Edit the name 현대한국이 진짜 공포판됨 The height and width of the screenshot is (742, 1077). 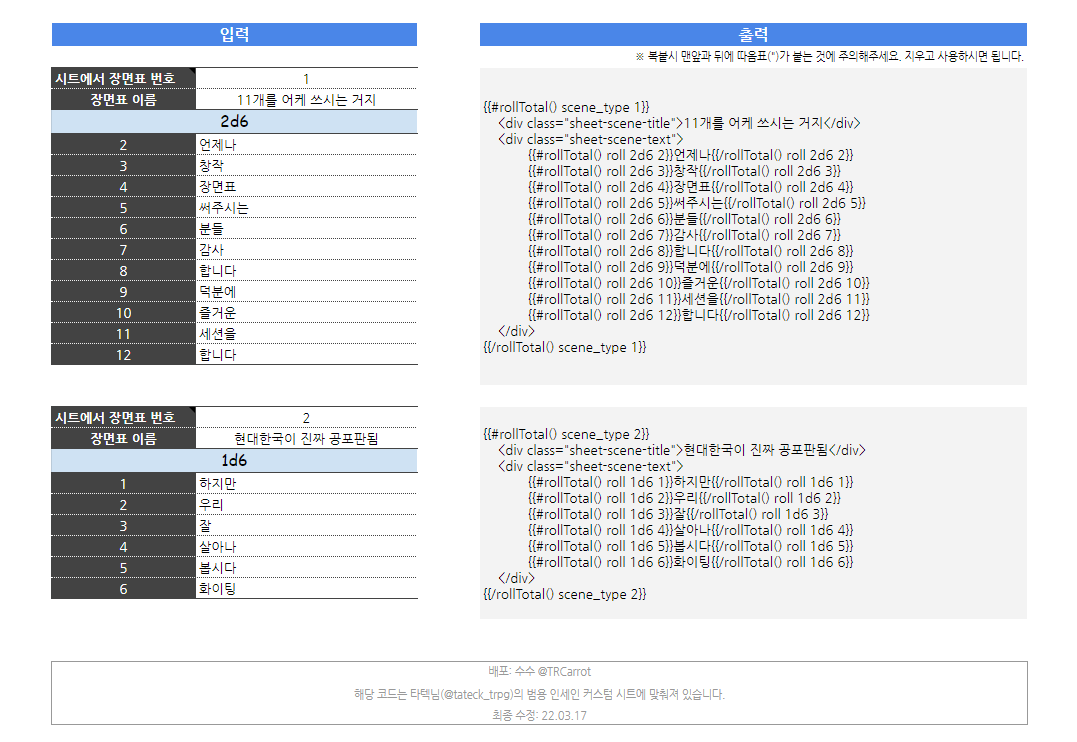(306, 439)
